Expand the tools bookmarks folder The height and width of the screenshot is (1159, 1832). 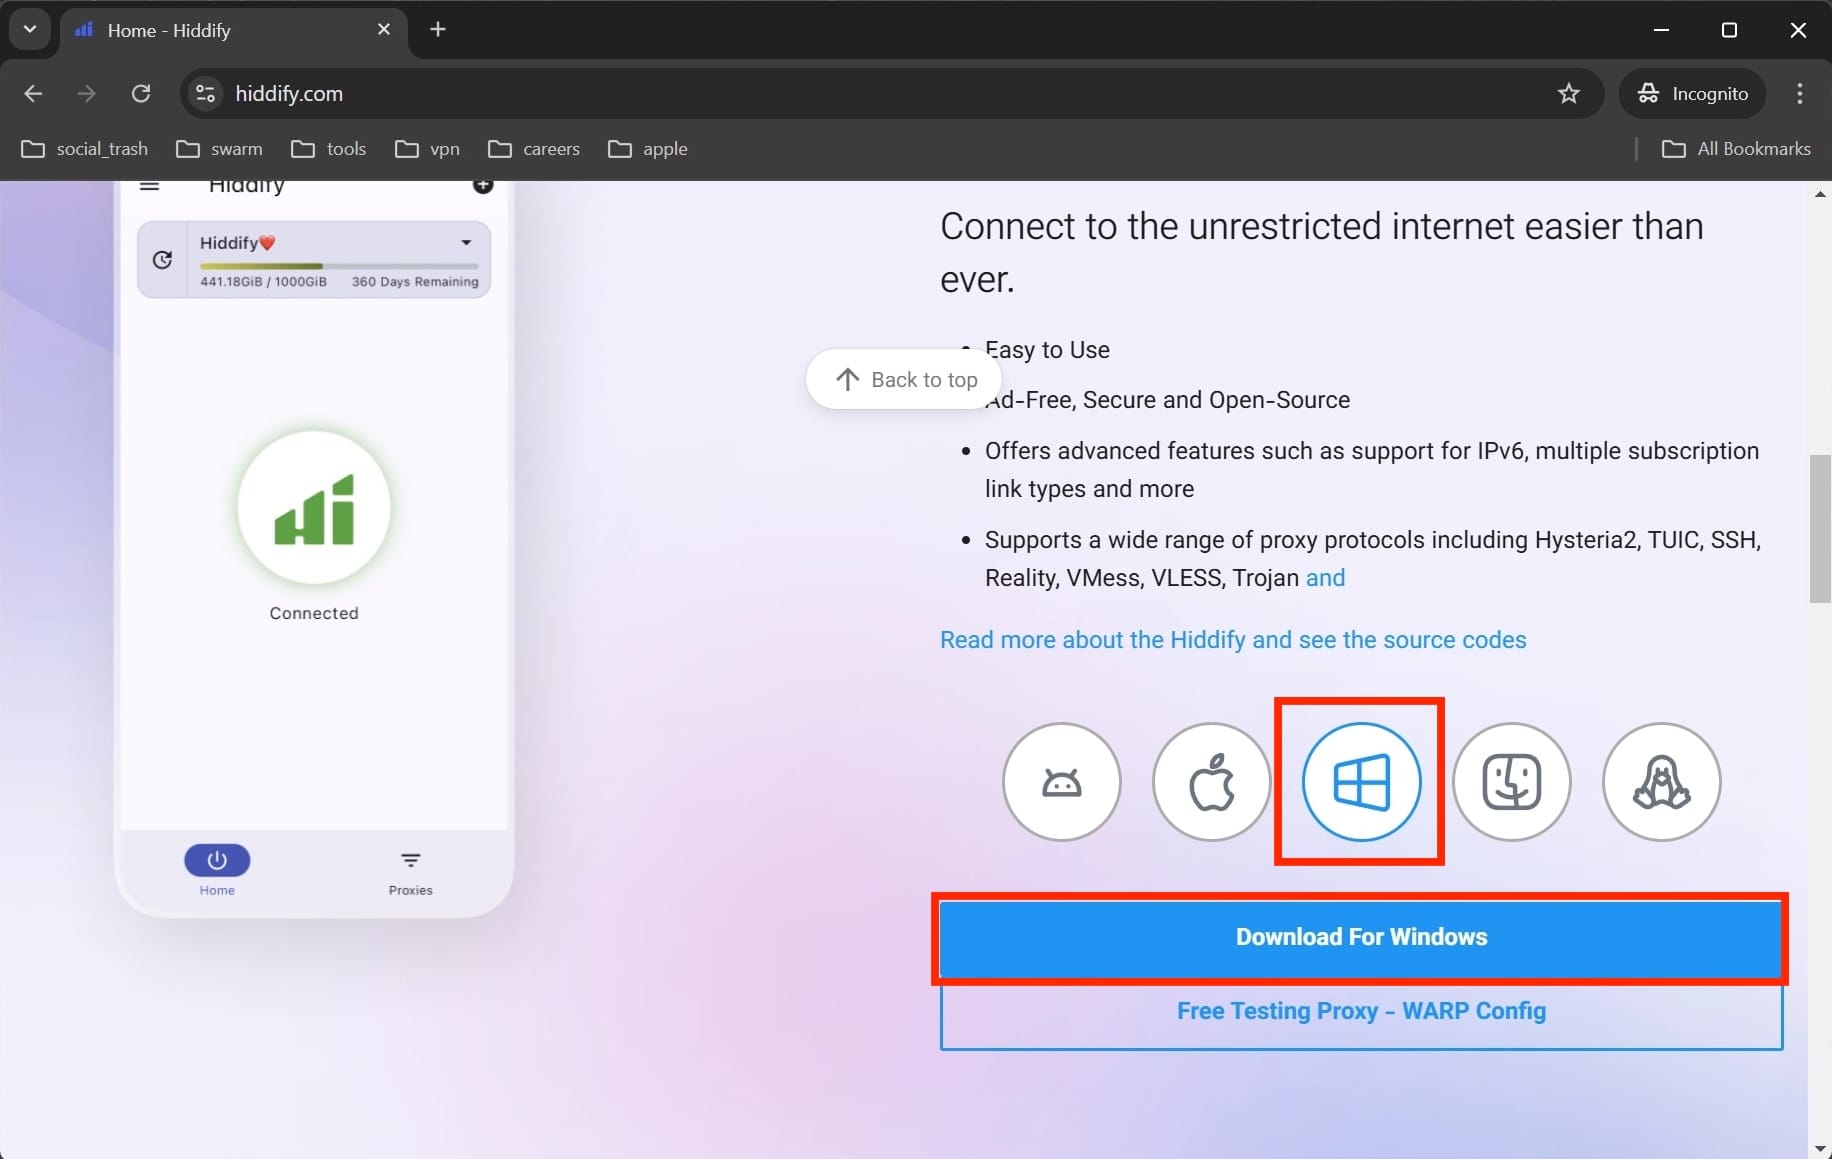point(329,149)
